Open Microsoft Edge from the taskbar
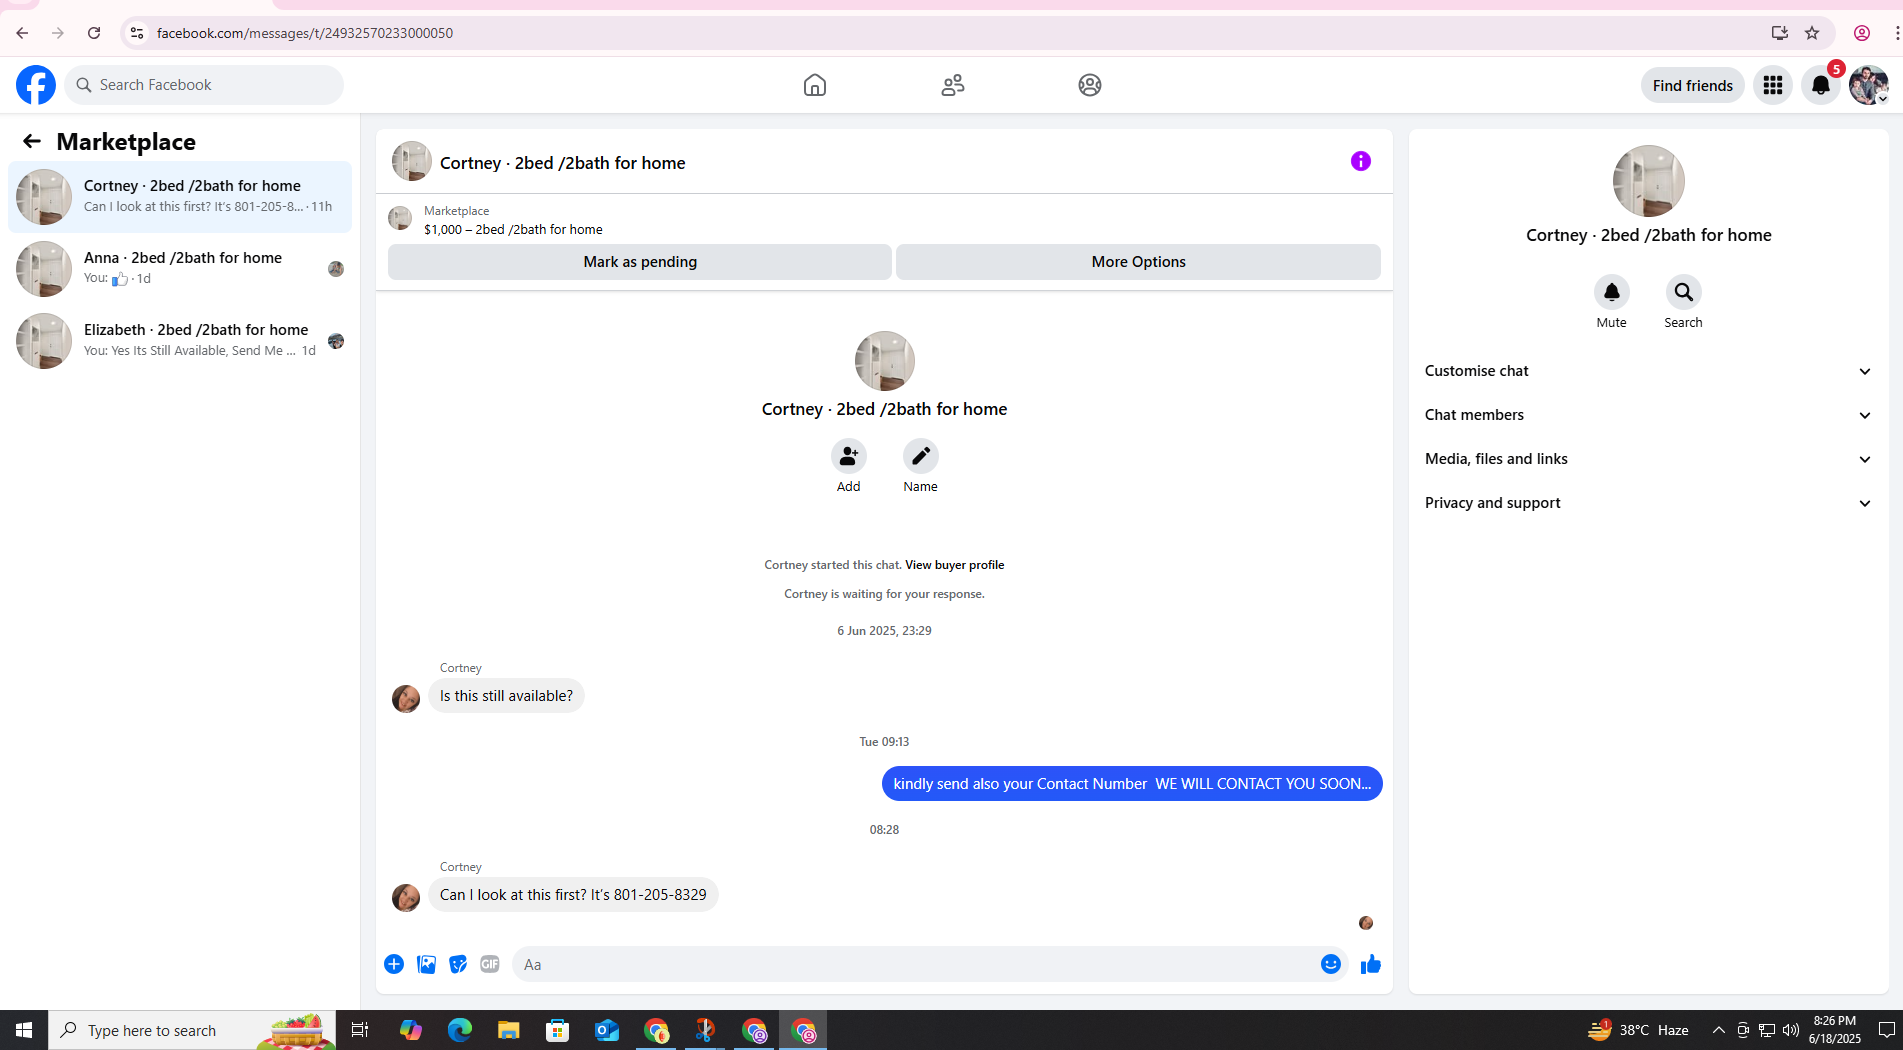This screenshot has height=1050, width=1903. coord(460,1030)
